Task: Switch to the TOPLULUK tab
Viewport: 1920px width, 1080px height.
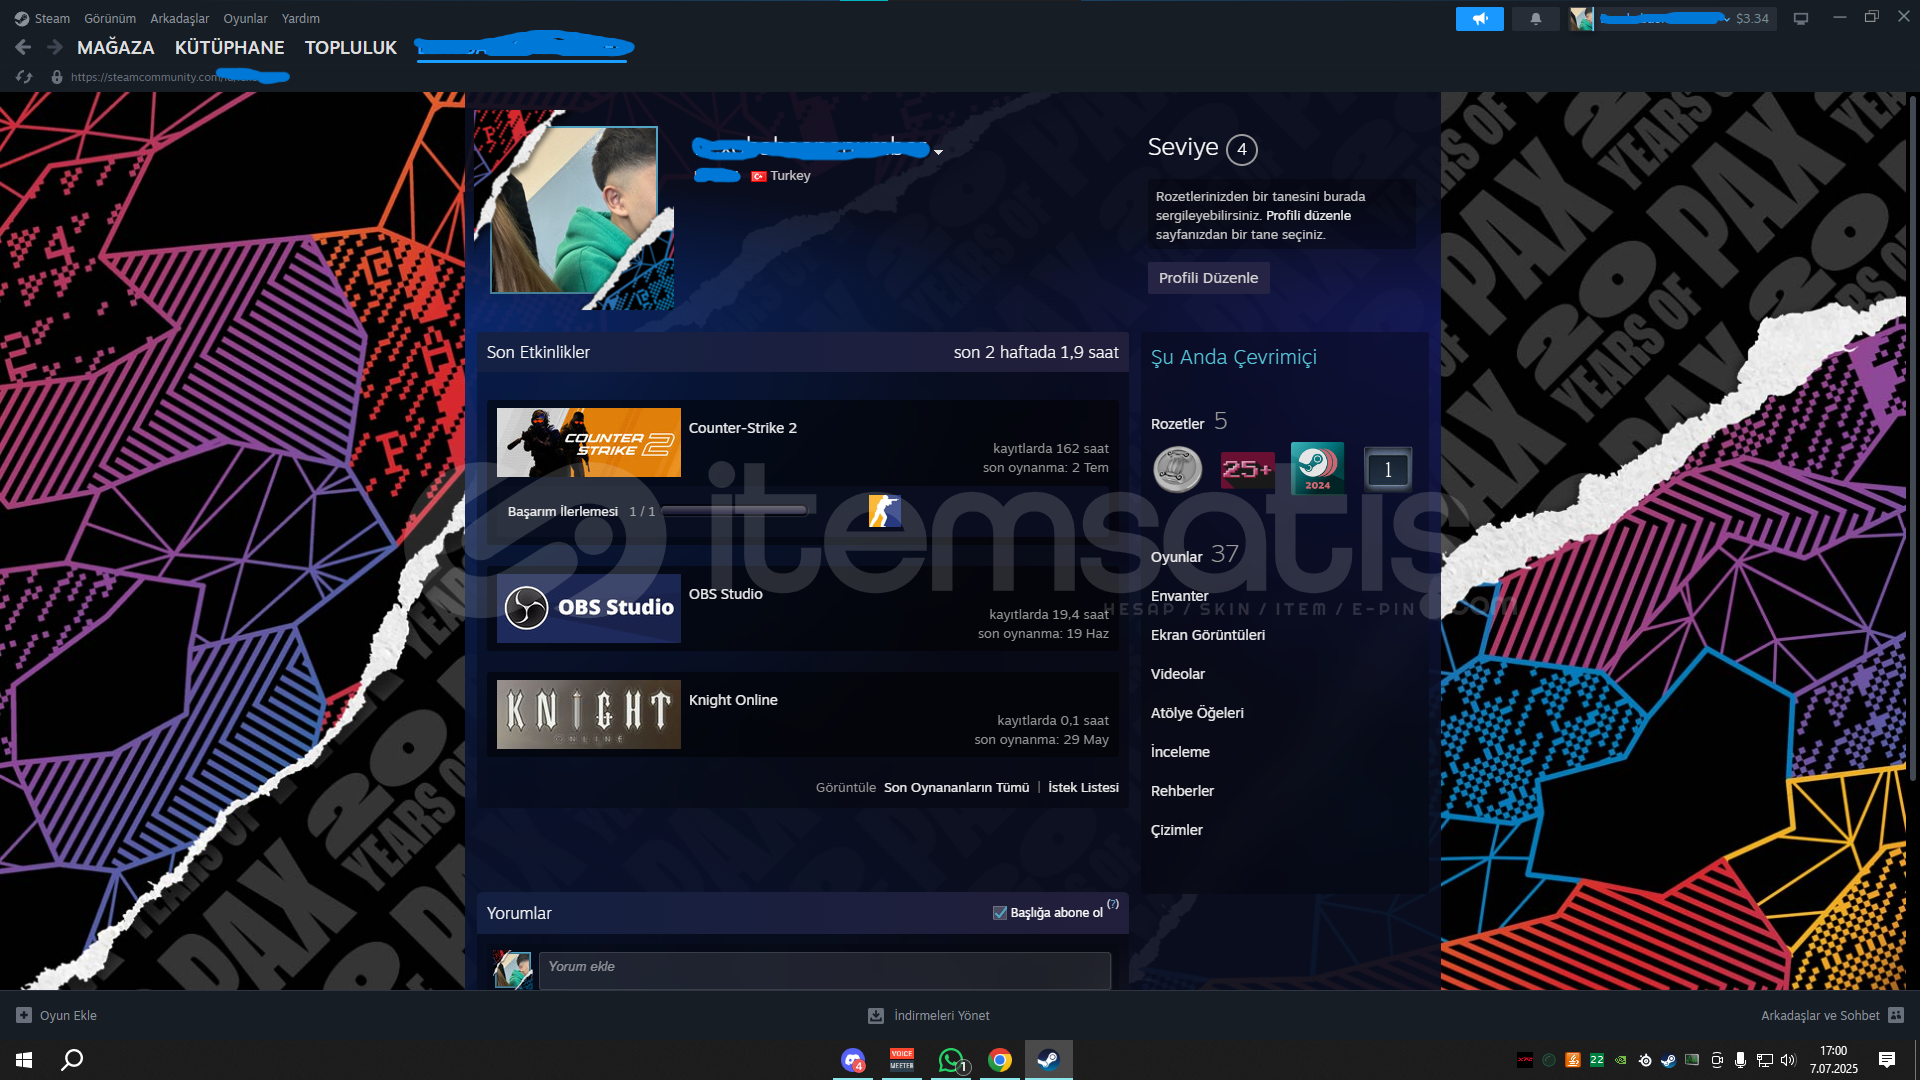Action: pyautogui.click(x=351, y=47)
